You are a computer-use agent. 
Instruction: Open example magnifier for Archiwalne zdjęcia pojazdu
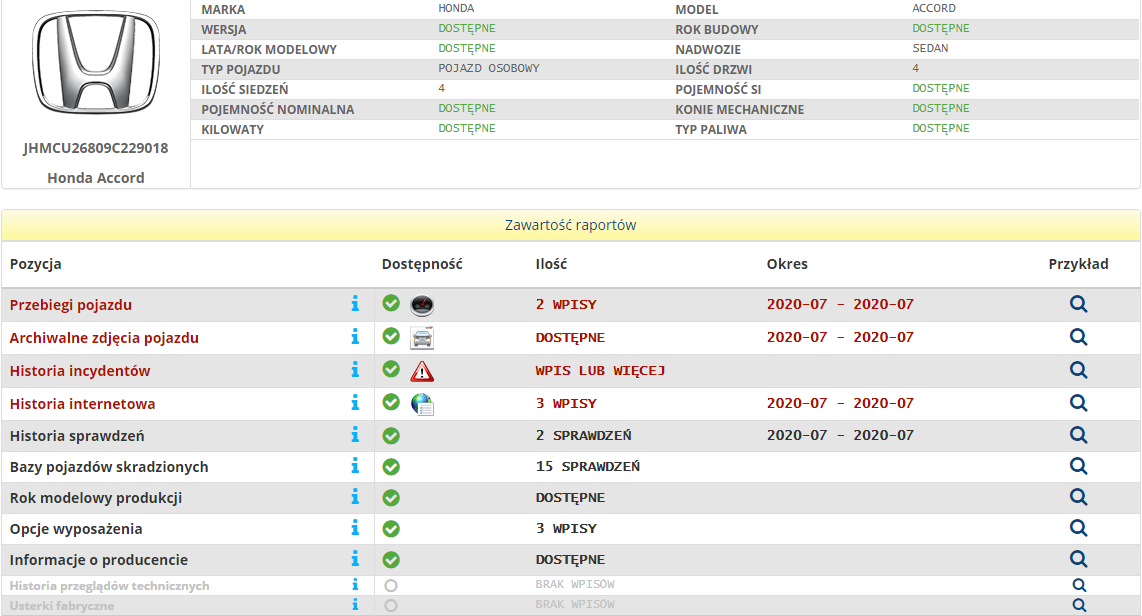click(x=1078, y=337)
